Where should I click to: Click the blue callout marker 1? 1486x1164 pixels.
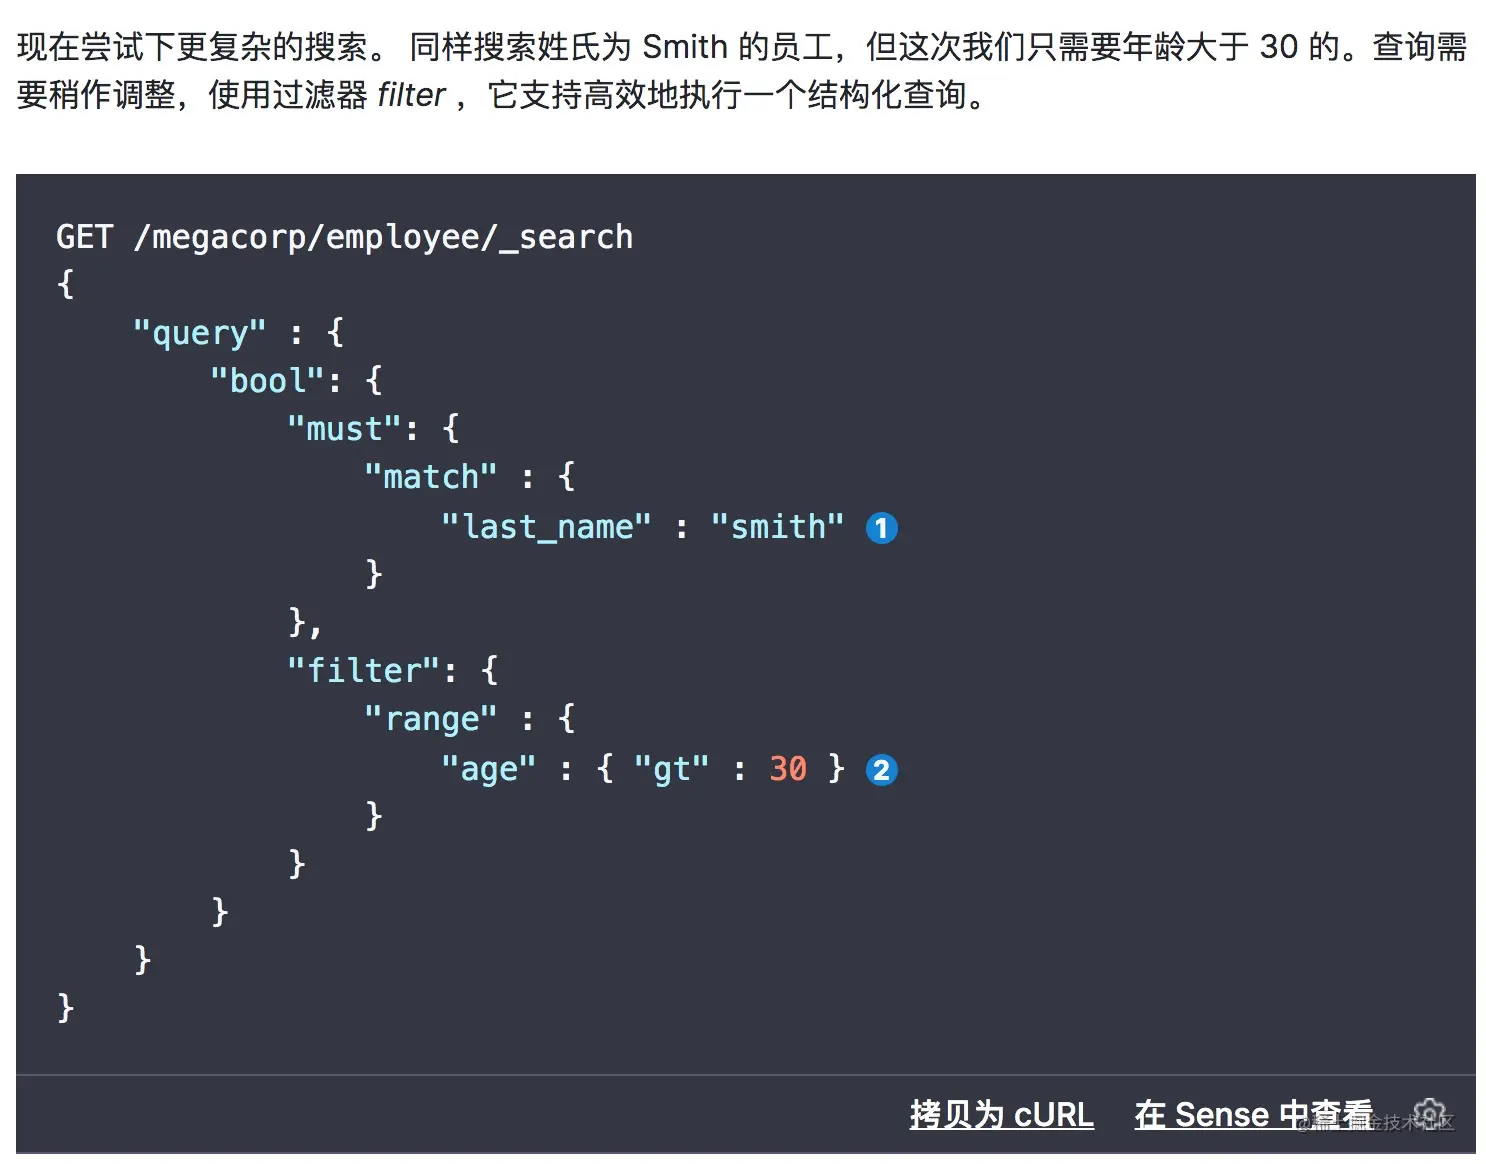coord(881,528)
